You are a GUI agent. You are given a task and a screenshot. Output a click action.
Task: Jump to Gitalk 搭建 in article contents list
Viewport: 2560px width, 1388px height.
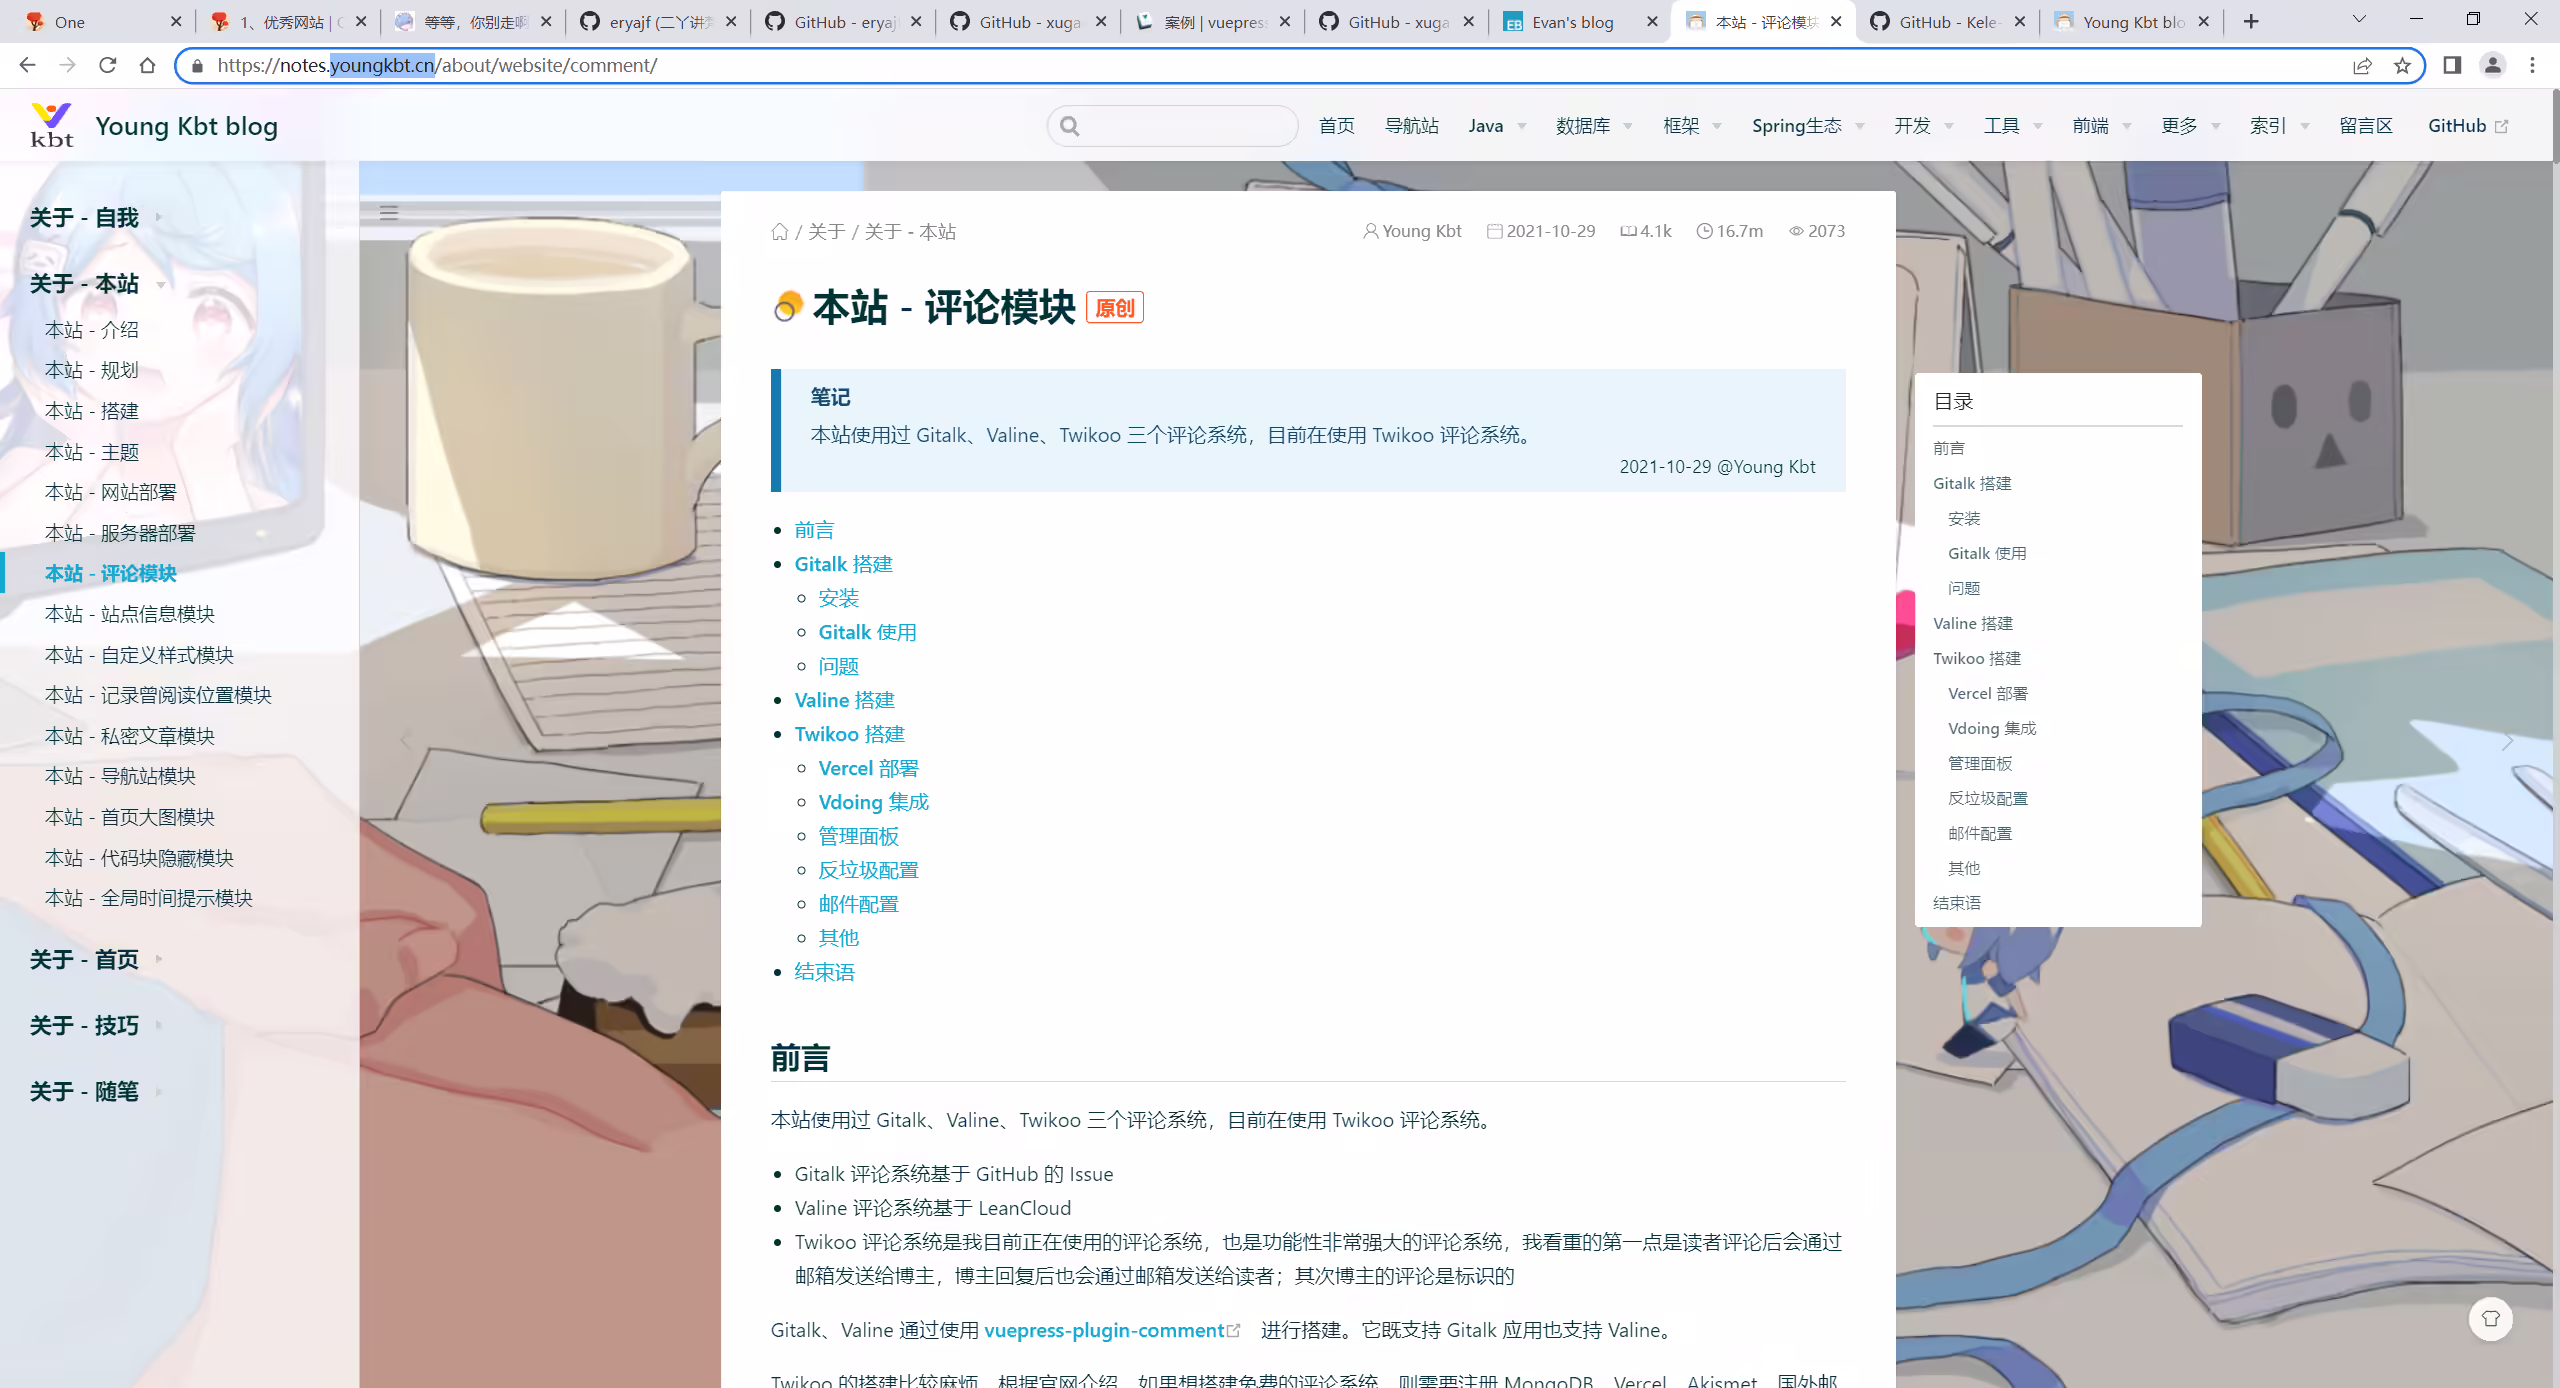[843, 564]
